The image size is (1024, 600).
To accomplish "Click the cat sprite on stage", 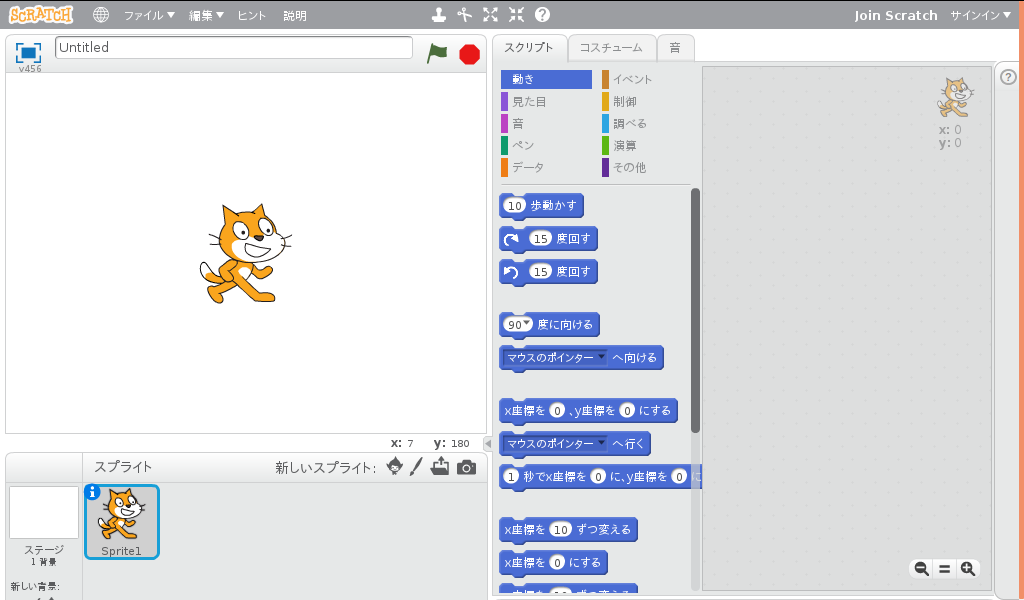I will [245, 253].
